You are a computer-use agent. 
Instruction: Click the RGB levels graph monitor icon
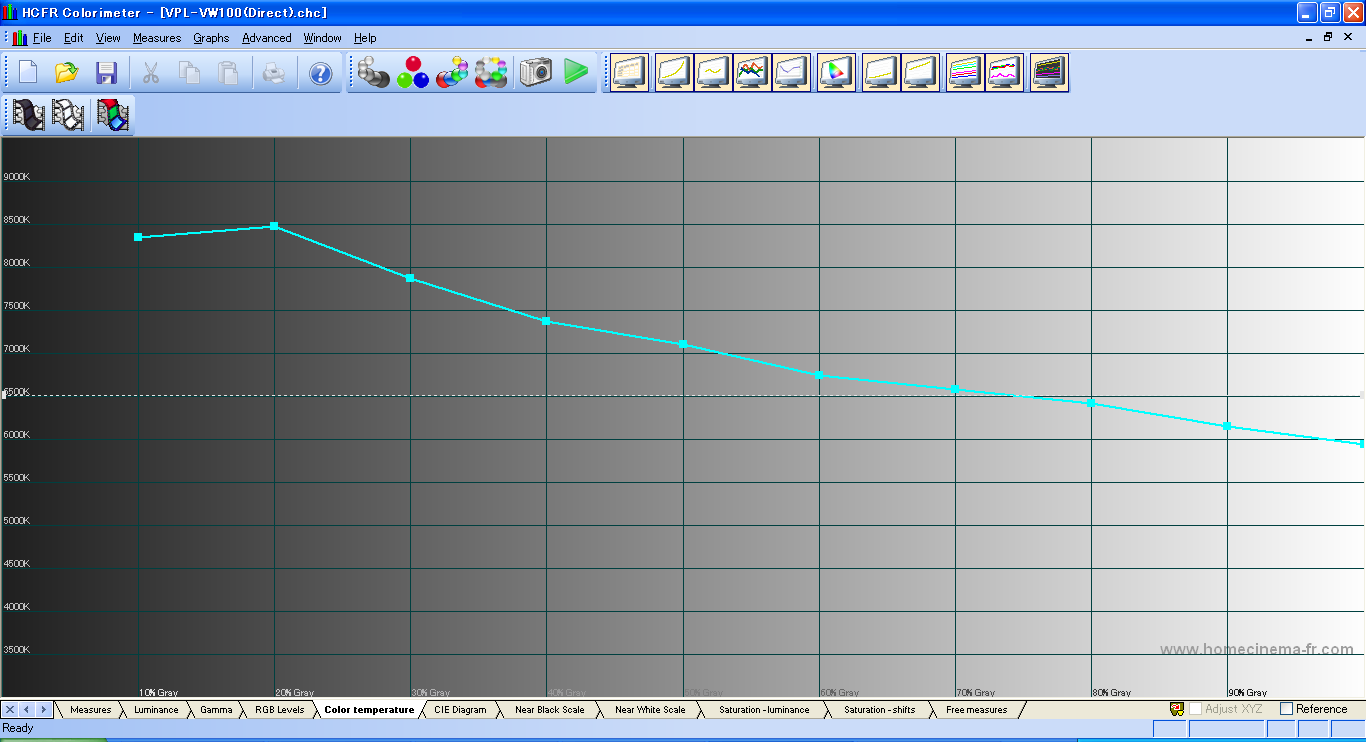point(752,72)
